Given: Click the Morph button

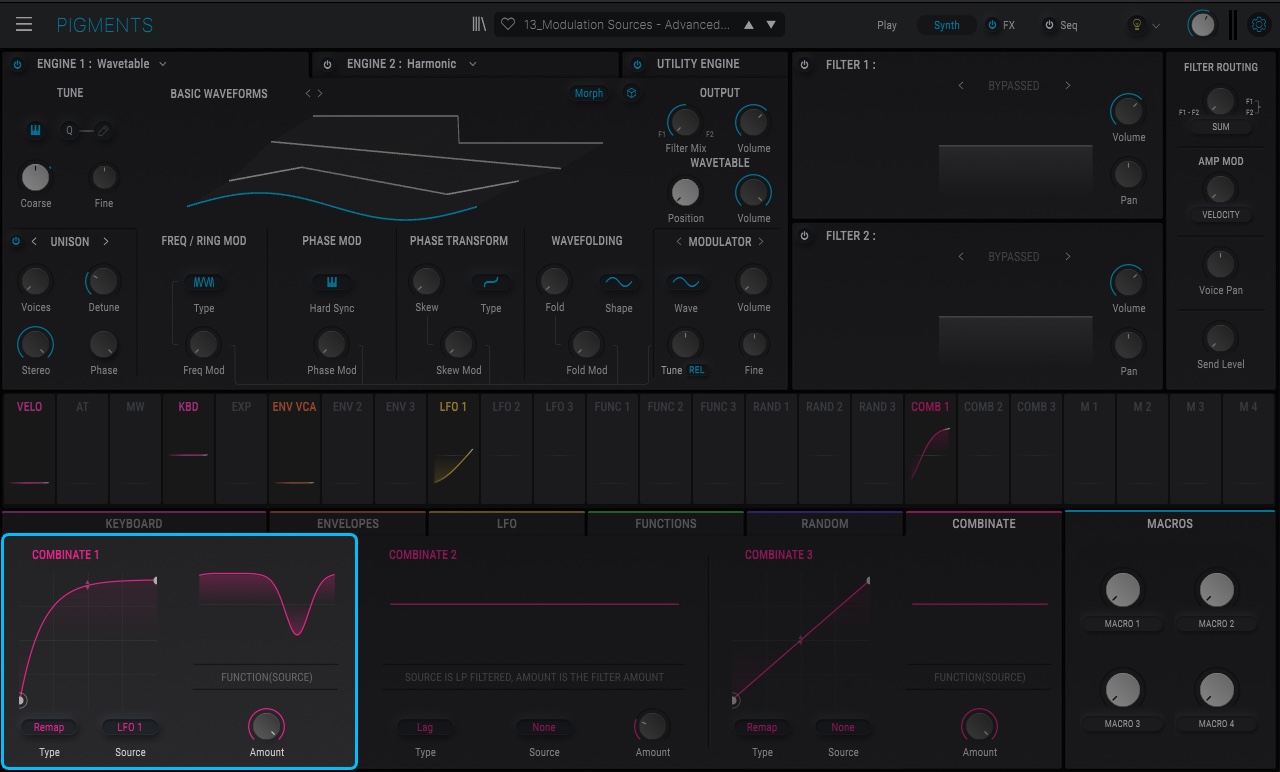Looking at the screenshot, I should coord(588,93).
